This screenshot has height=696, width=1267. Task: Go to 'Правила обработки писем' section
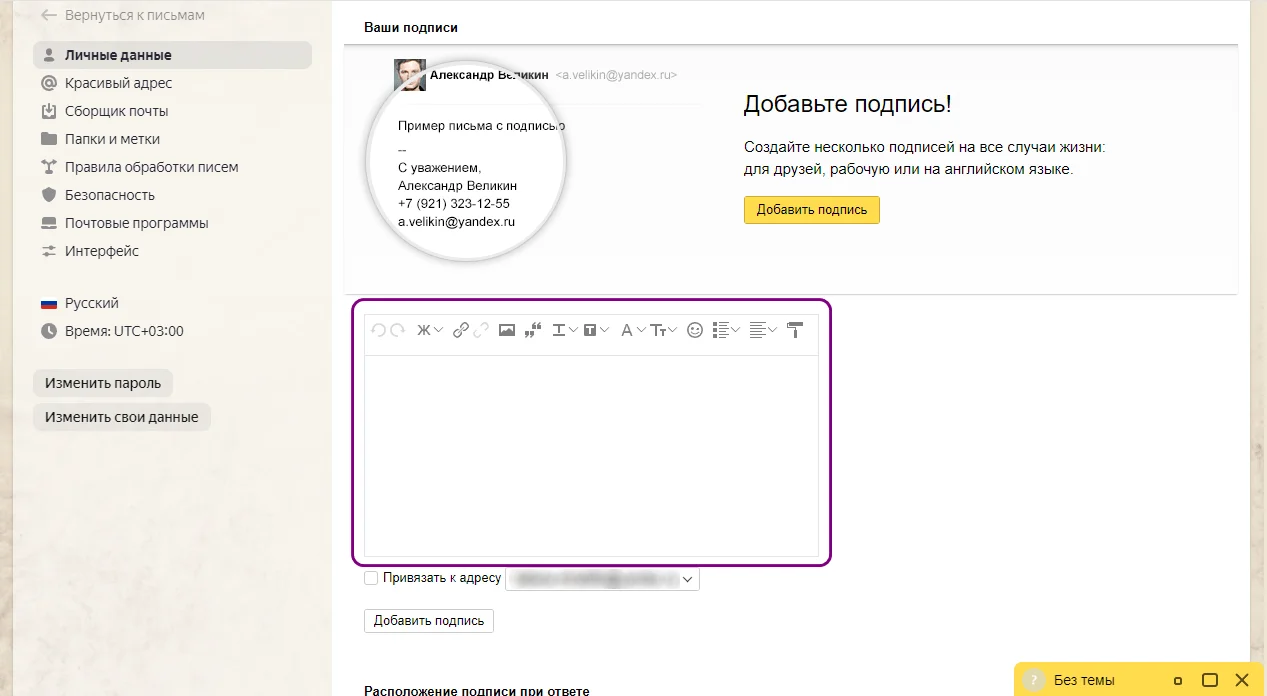click(151, 167)
